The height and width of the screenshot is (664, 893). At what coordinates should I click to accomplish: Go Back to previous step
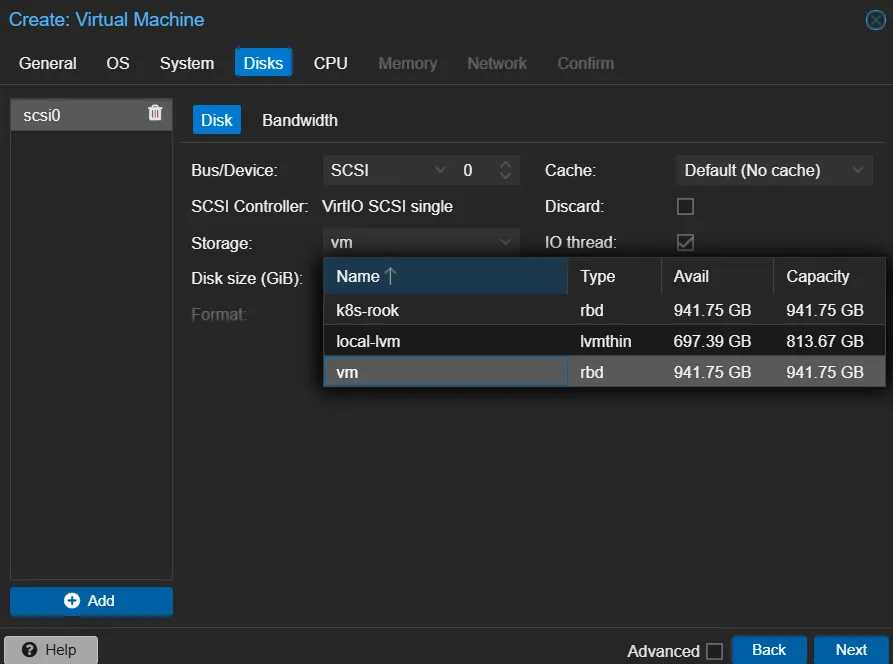point(769,650)
